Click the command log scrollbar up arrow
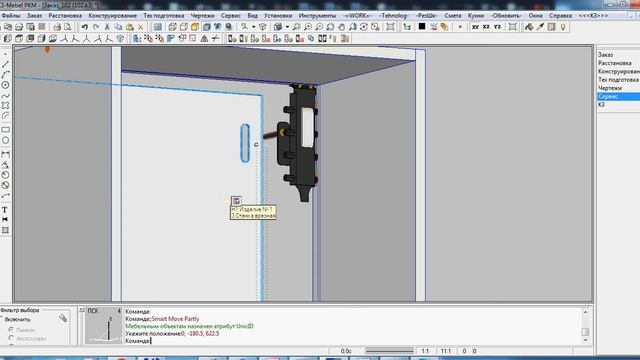The width and height of the screenshot is (640, 360). [x=585, y=312]
